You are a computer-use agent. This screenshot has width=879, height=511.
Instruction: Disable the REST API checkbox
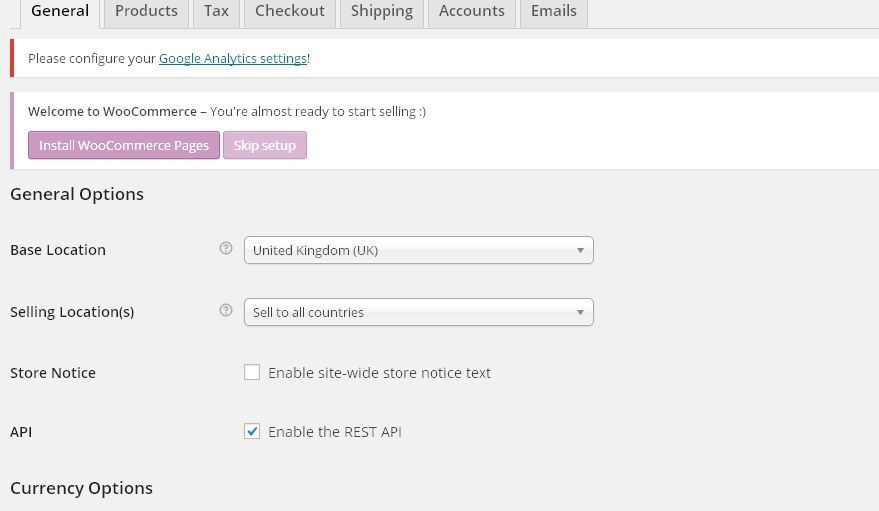[252, 431]
